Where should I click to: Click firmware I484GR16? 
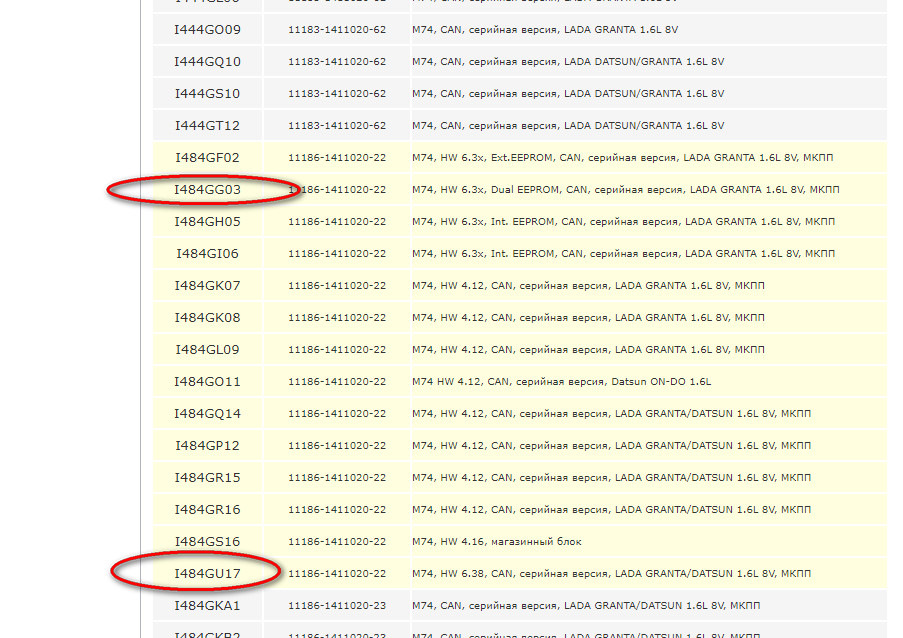(x=207, y=510)
